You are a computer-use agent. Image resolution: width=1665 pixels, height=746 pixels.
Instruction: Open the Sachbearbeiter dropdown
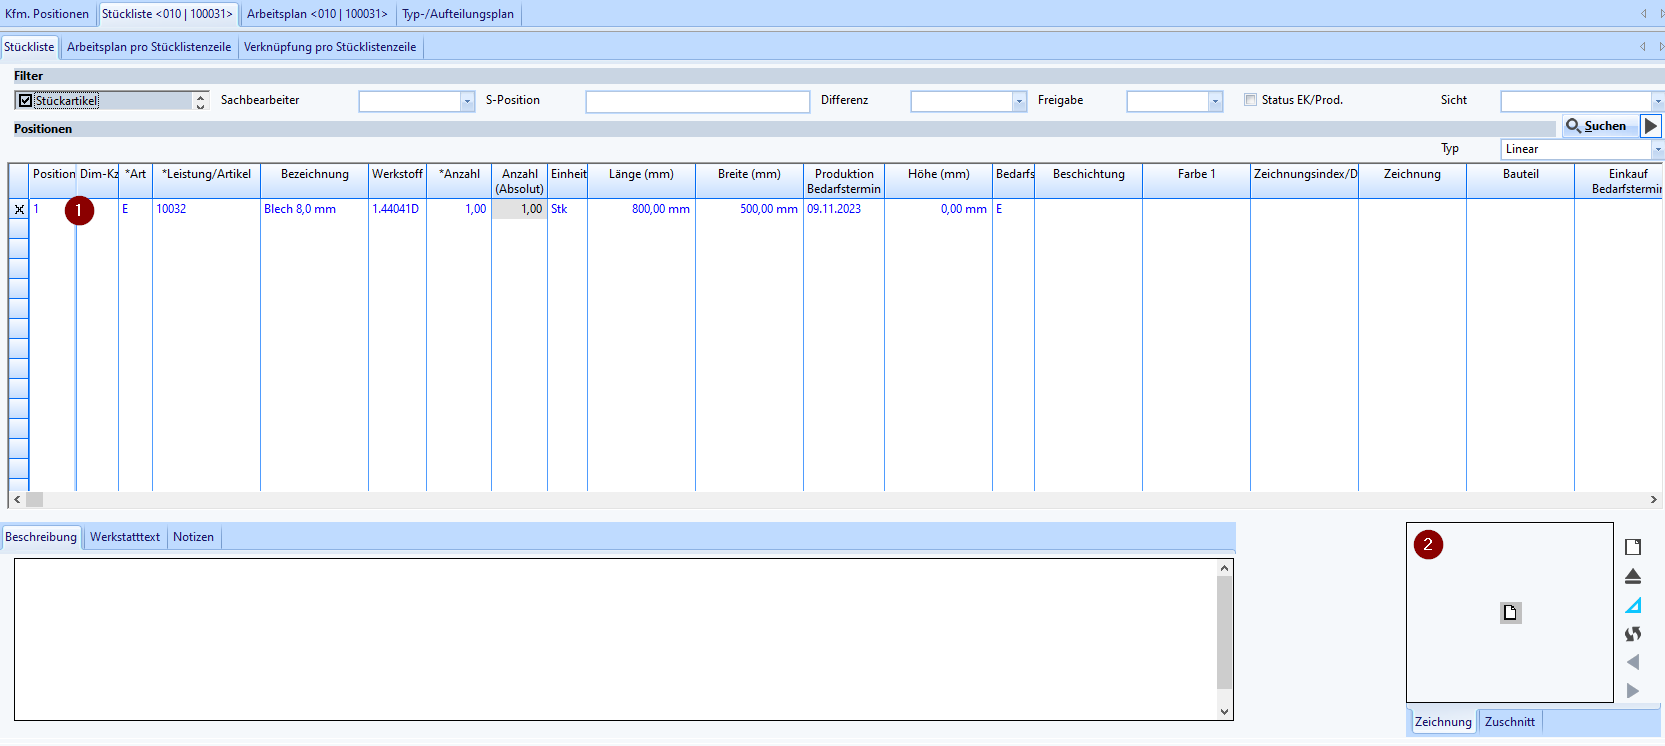(466, 101)
